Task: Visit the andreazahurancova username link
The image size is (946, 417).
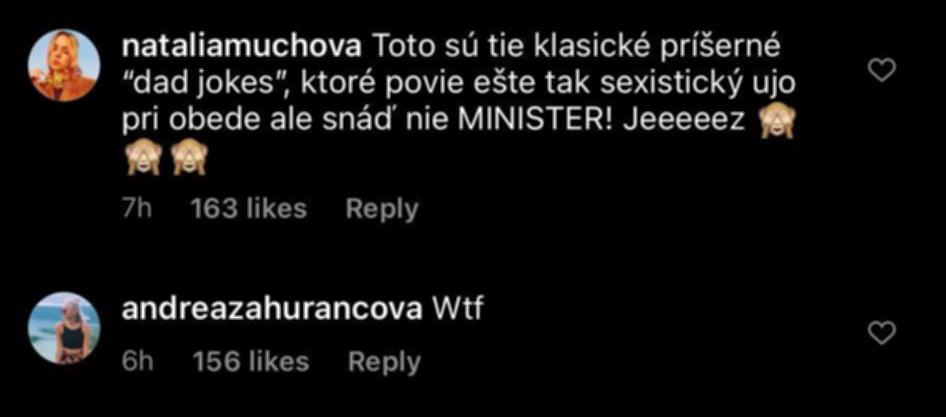Action: [x=271, y=310]
